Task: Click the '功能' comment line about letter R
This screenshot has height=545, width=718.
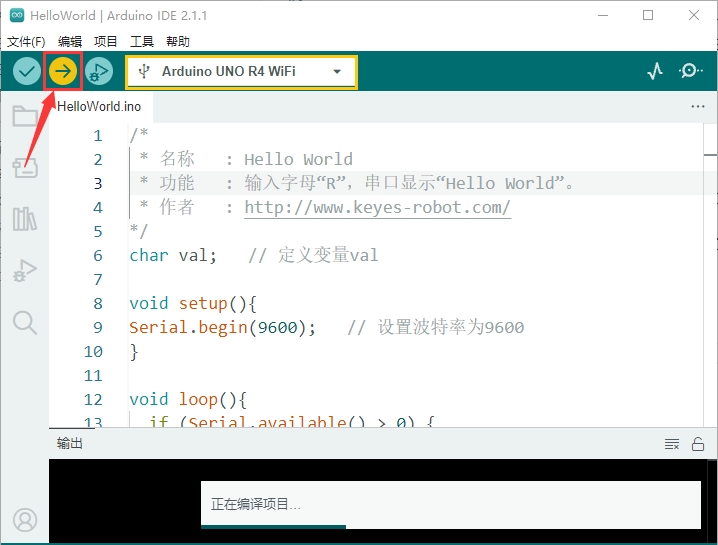Action: [x=356, y=183]
